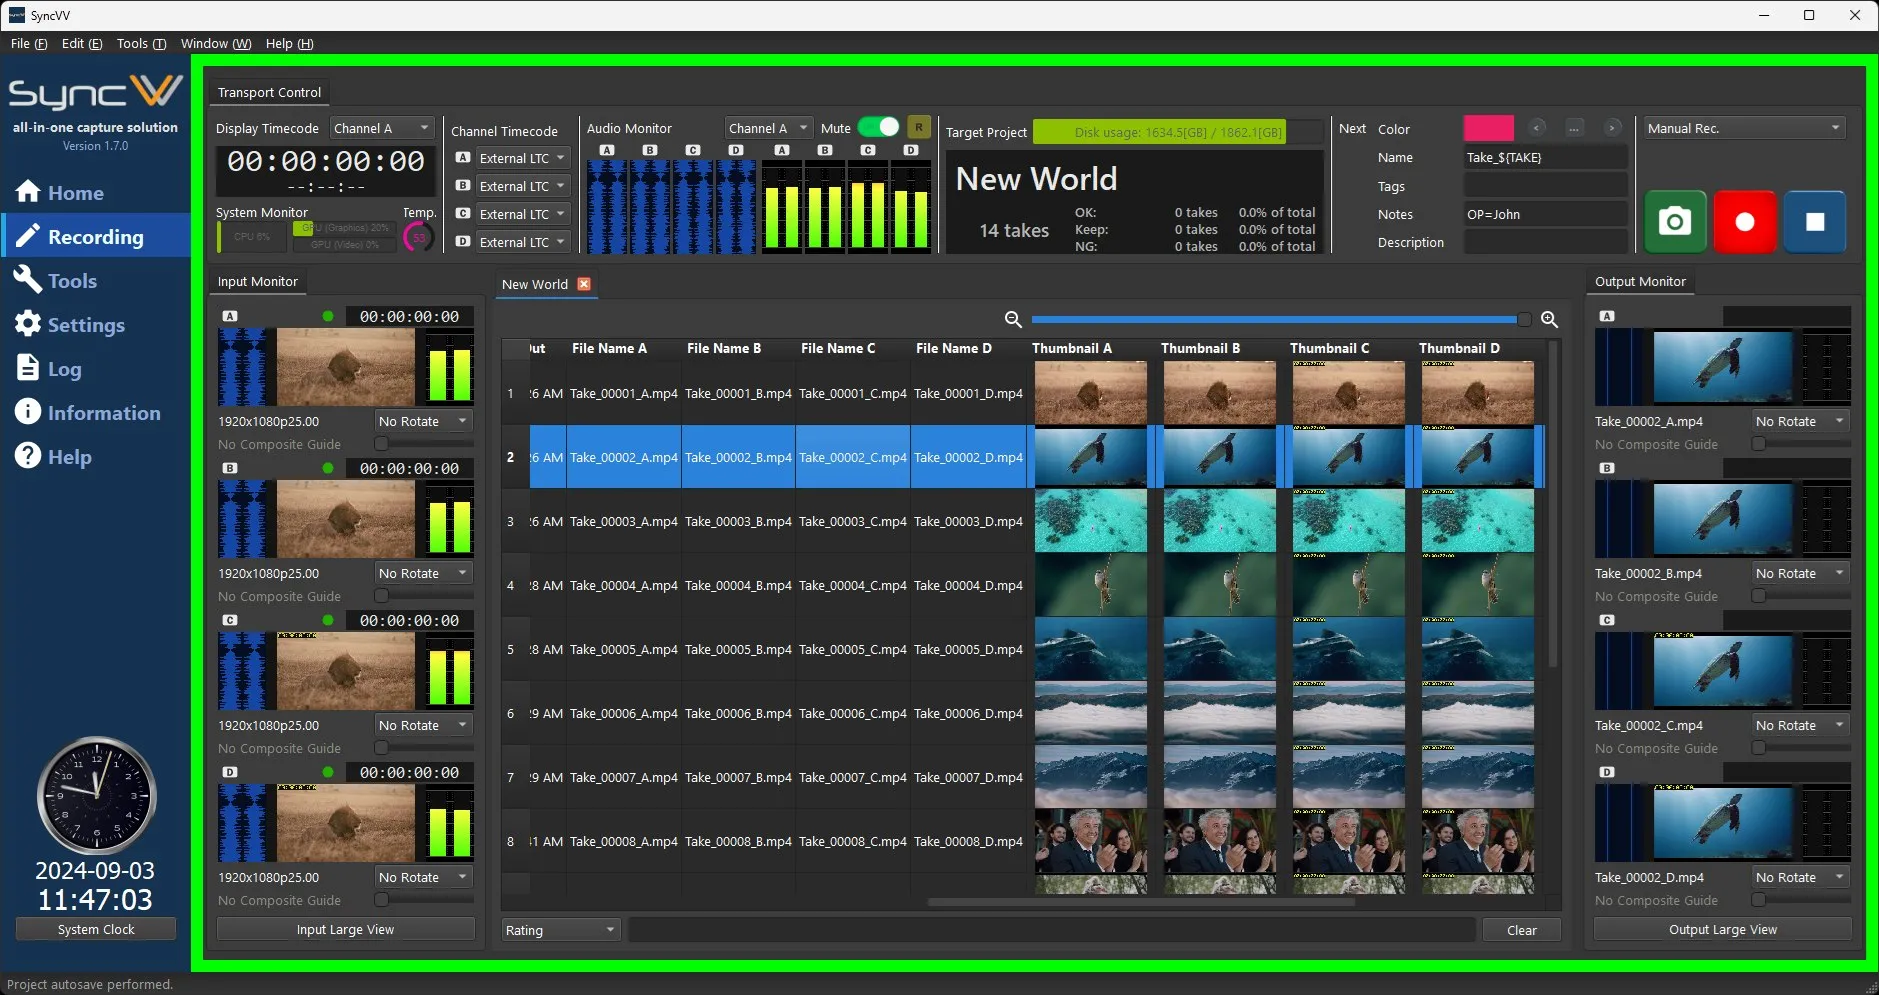Screen dimensions: 1879x995
Task: Enable Composite Guide checkbox for output Take_00002_B.mp4
Action: (1758, 596)
